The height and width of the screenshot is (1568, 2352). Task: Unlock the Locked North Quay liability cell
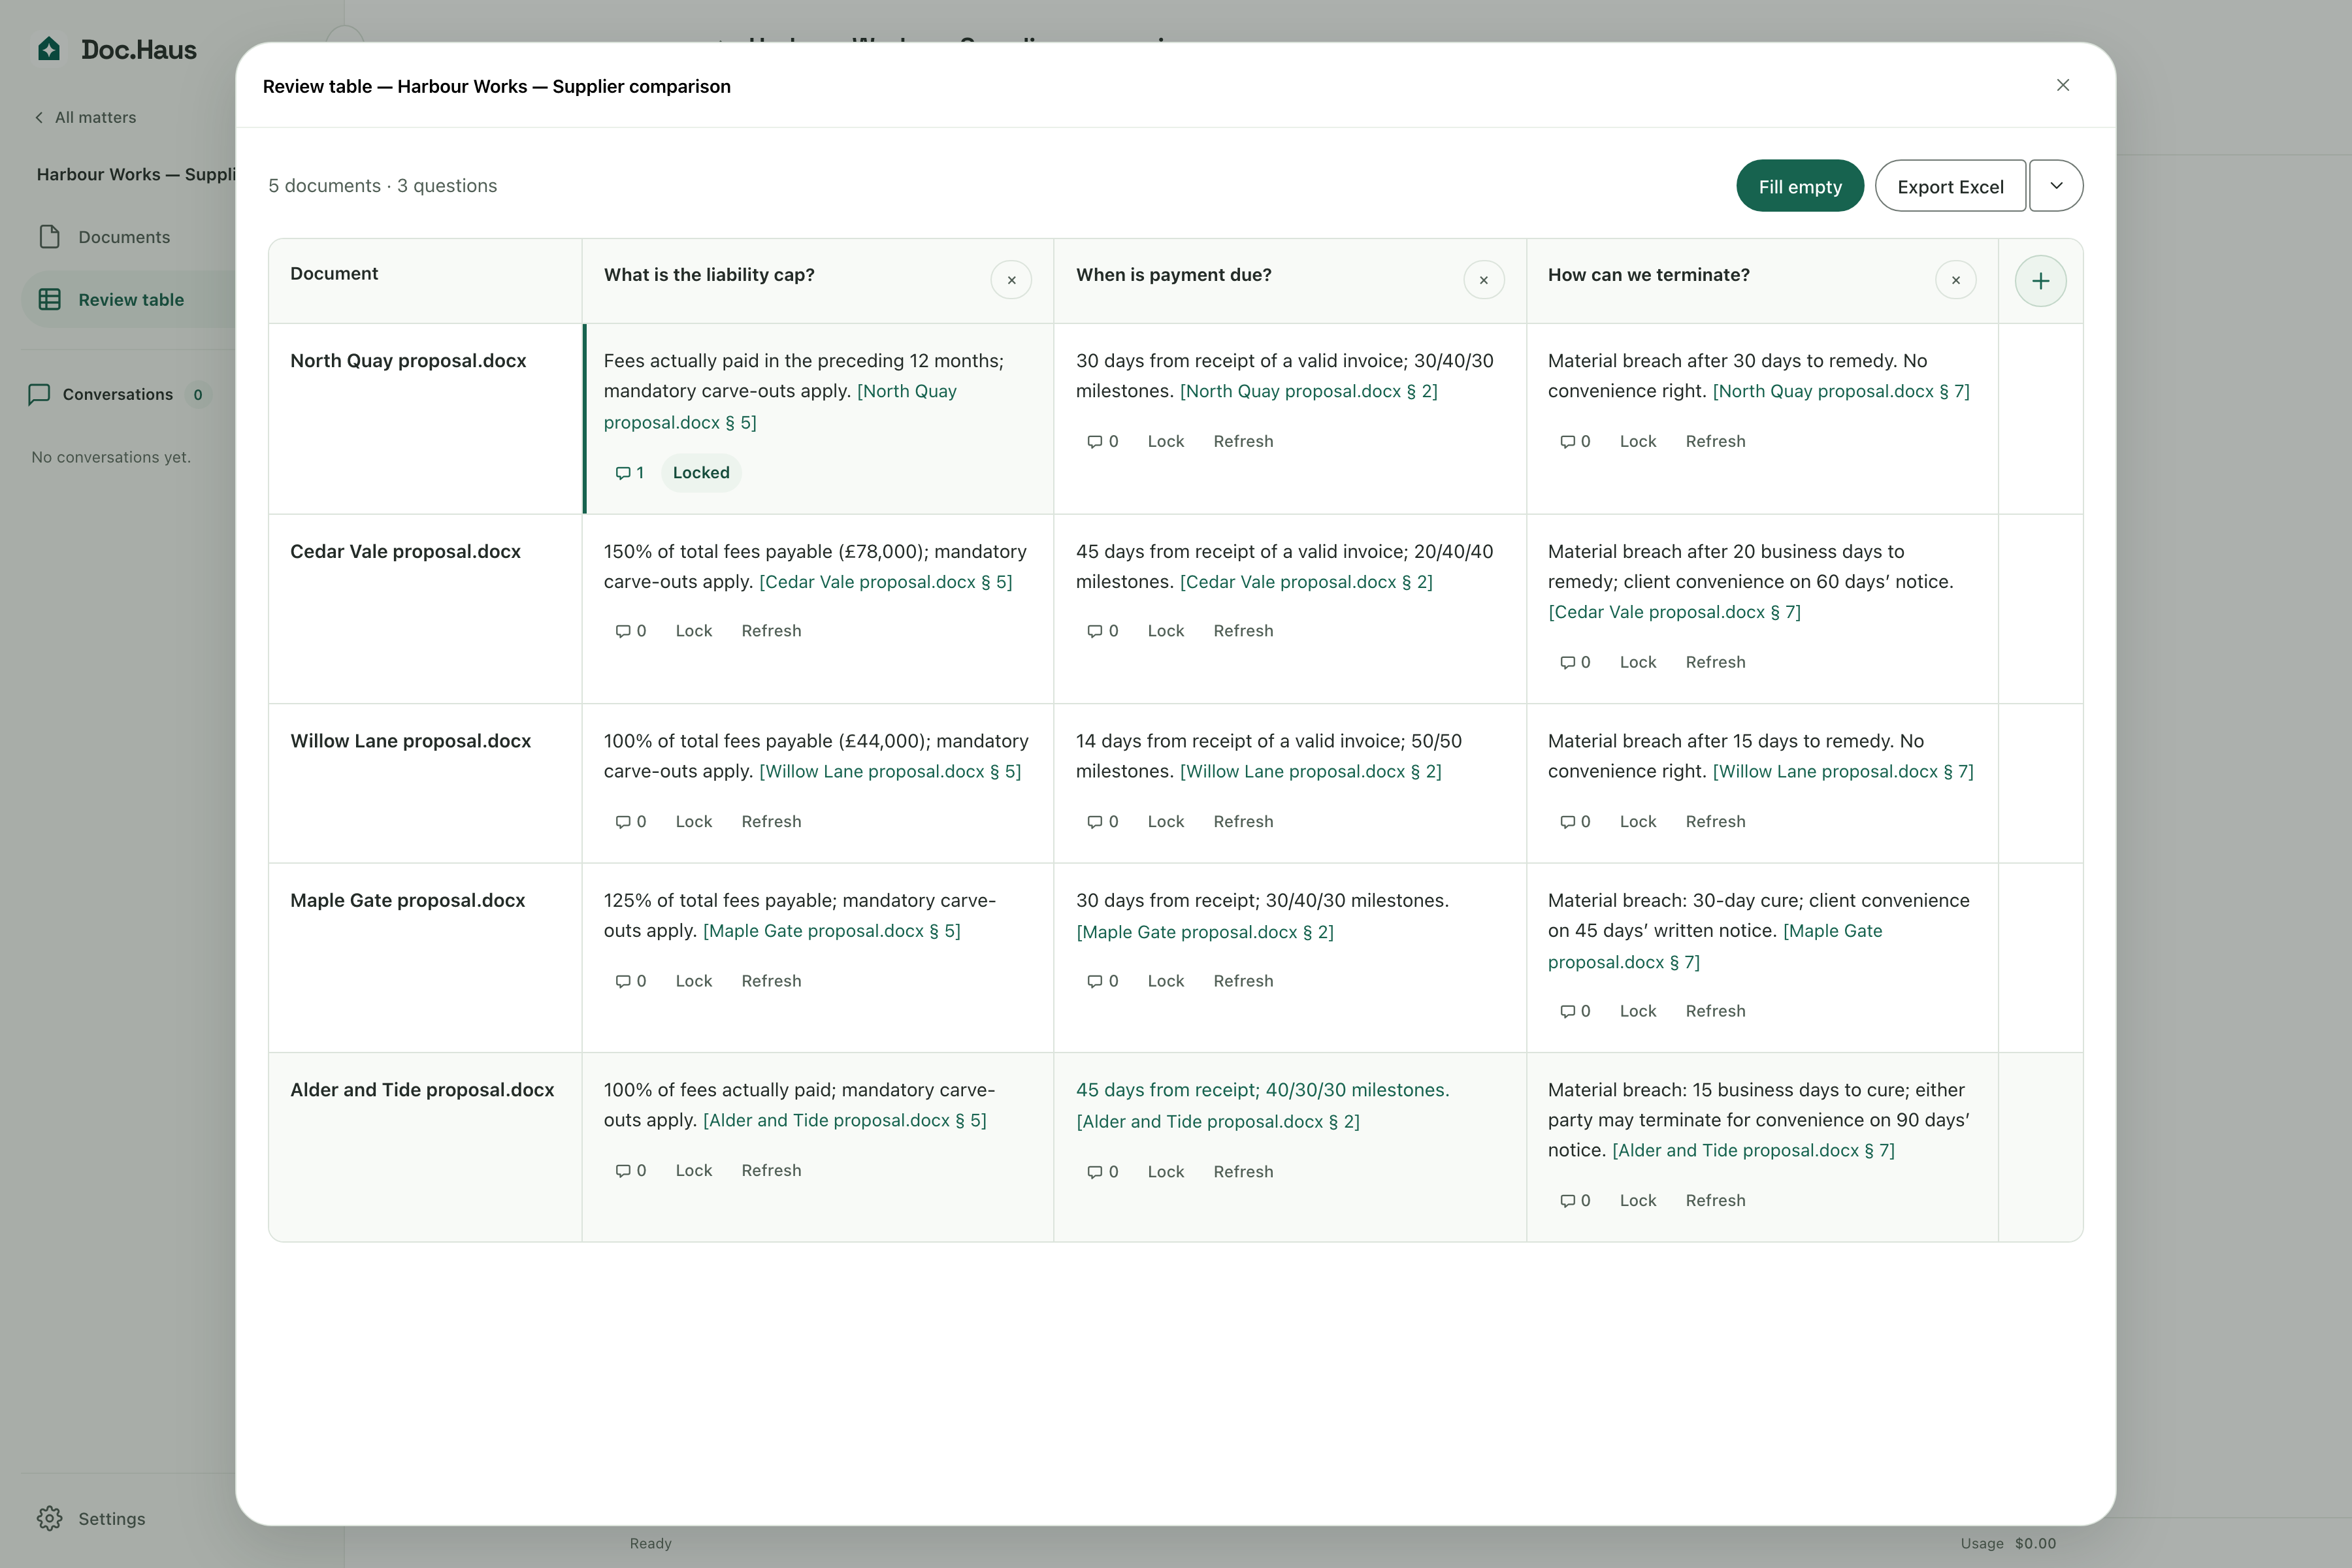pyautogui.click(x=701, y=472)
